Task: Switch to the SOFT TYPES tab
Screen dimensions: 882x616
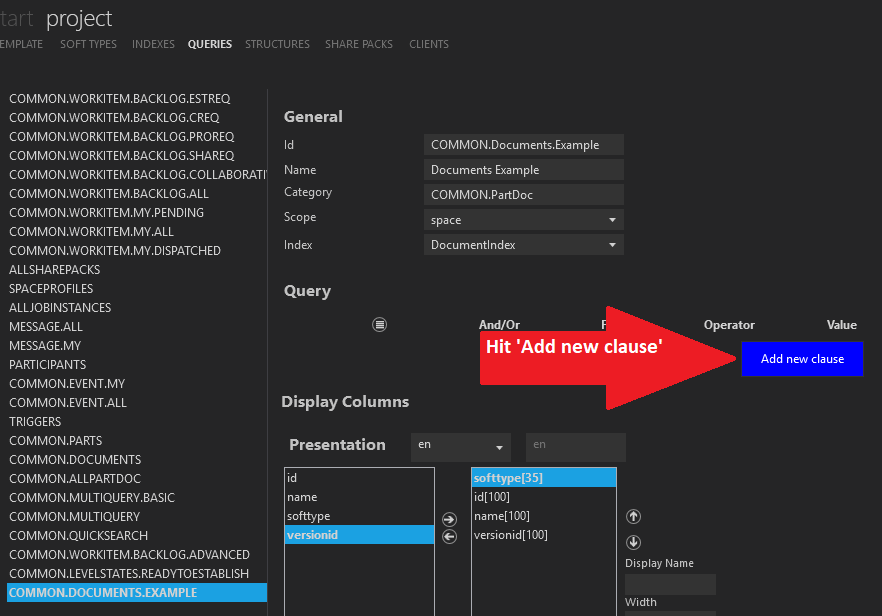Action: pyautogui.click(x=88, y=44)
